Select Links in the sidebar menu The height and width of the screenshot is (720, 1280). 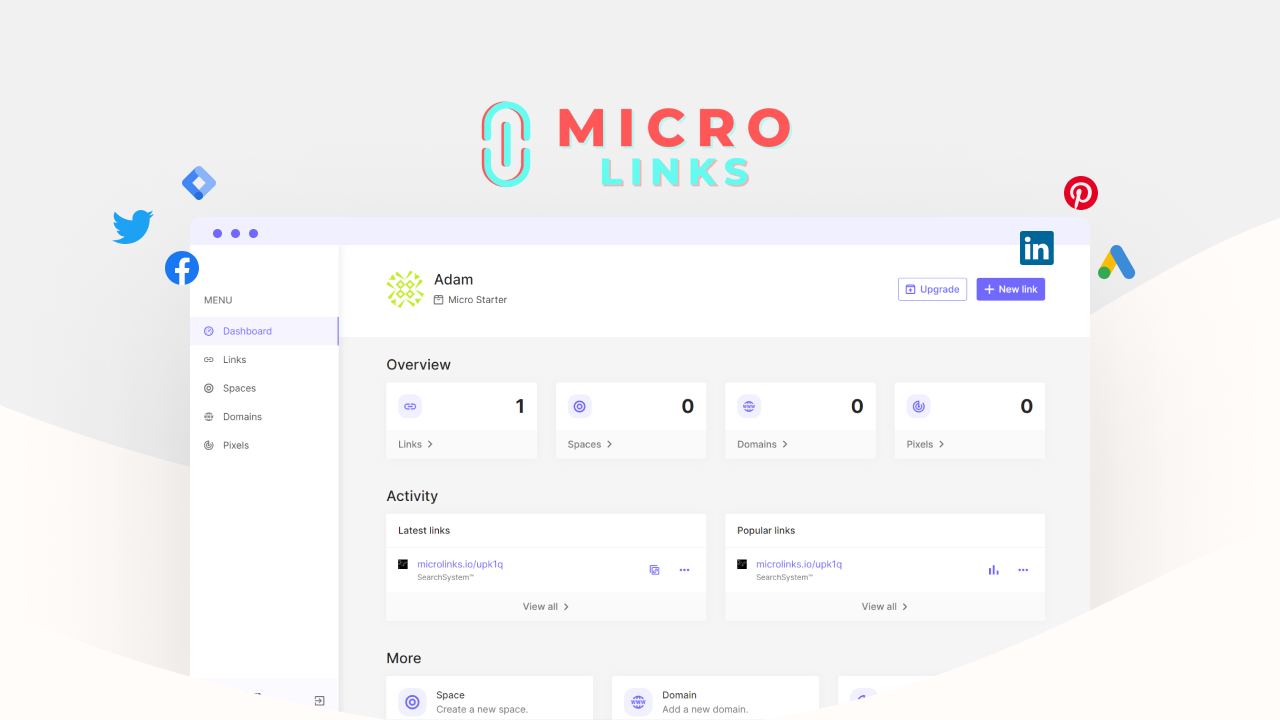point(236,359)
